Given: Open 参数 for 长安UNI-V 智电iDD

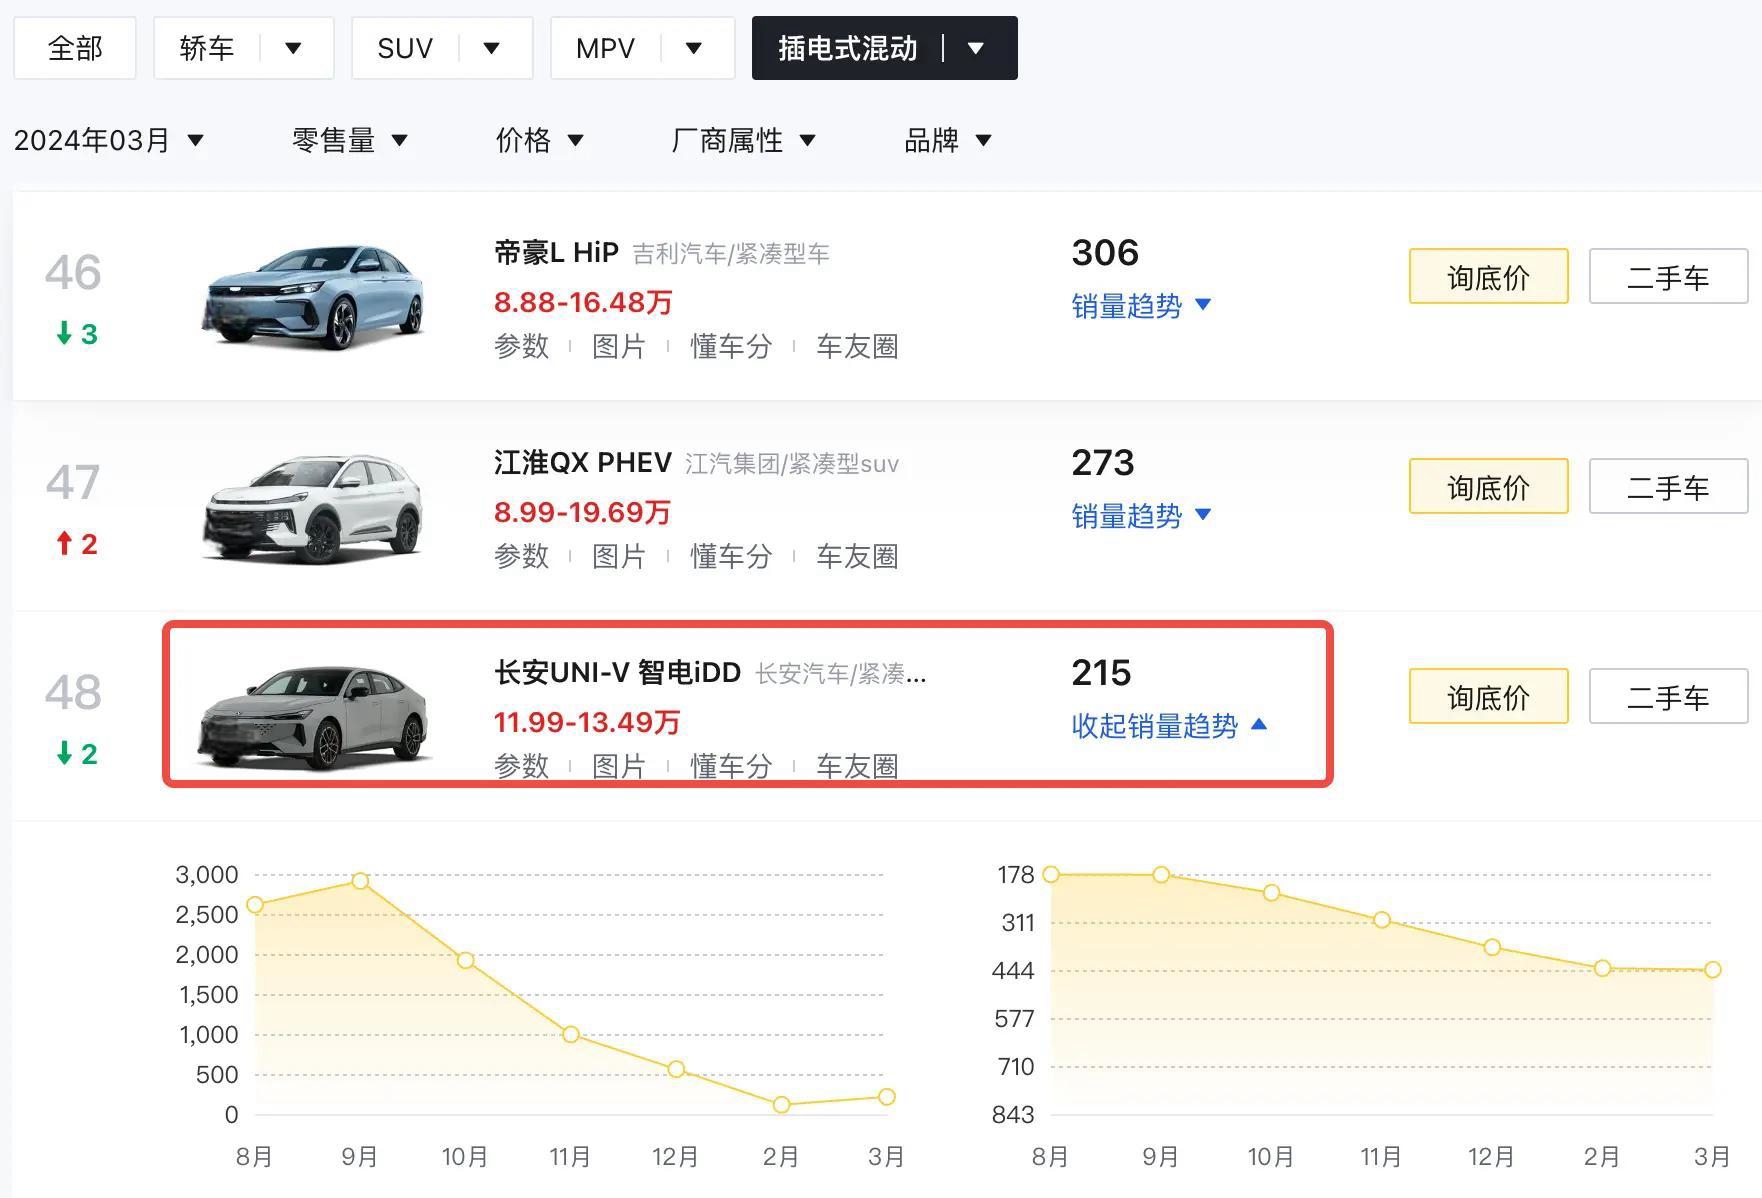Looking at the screenshot, I should coord(522,766).
